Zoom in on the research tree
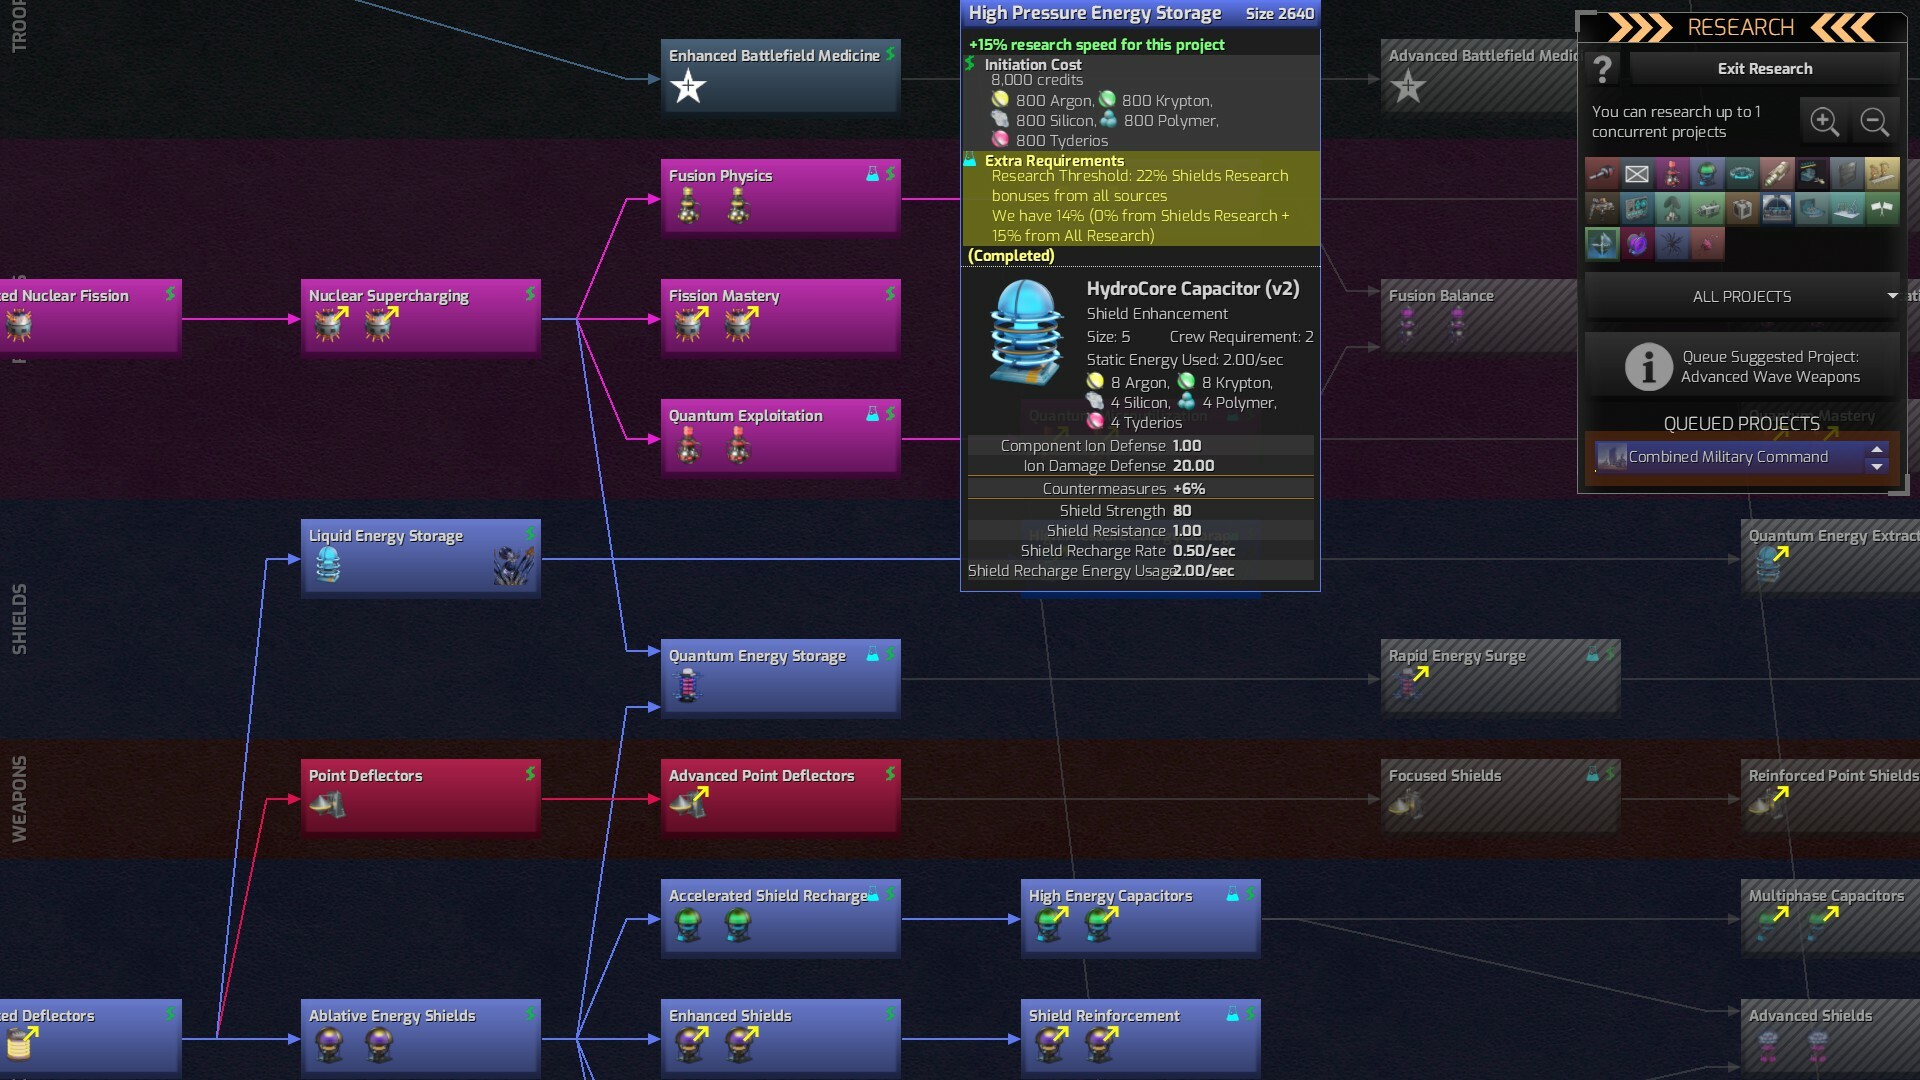1920x1080 pixels. click(x=1824, y=121)
